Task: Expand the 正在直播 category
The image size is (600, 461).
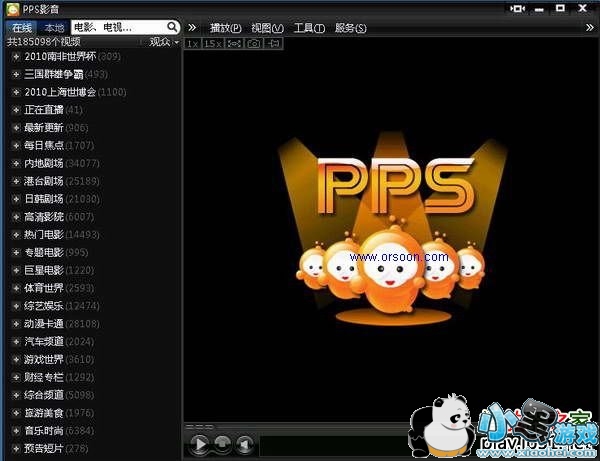Action: click(16, 110)
